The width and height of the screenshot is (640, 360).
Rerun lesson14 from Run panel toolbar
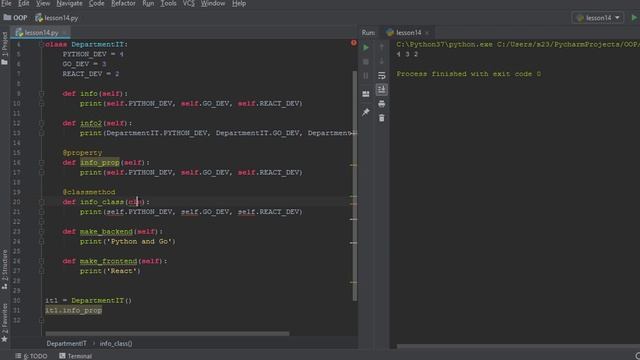[x=366, y=48]
